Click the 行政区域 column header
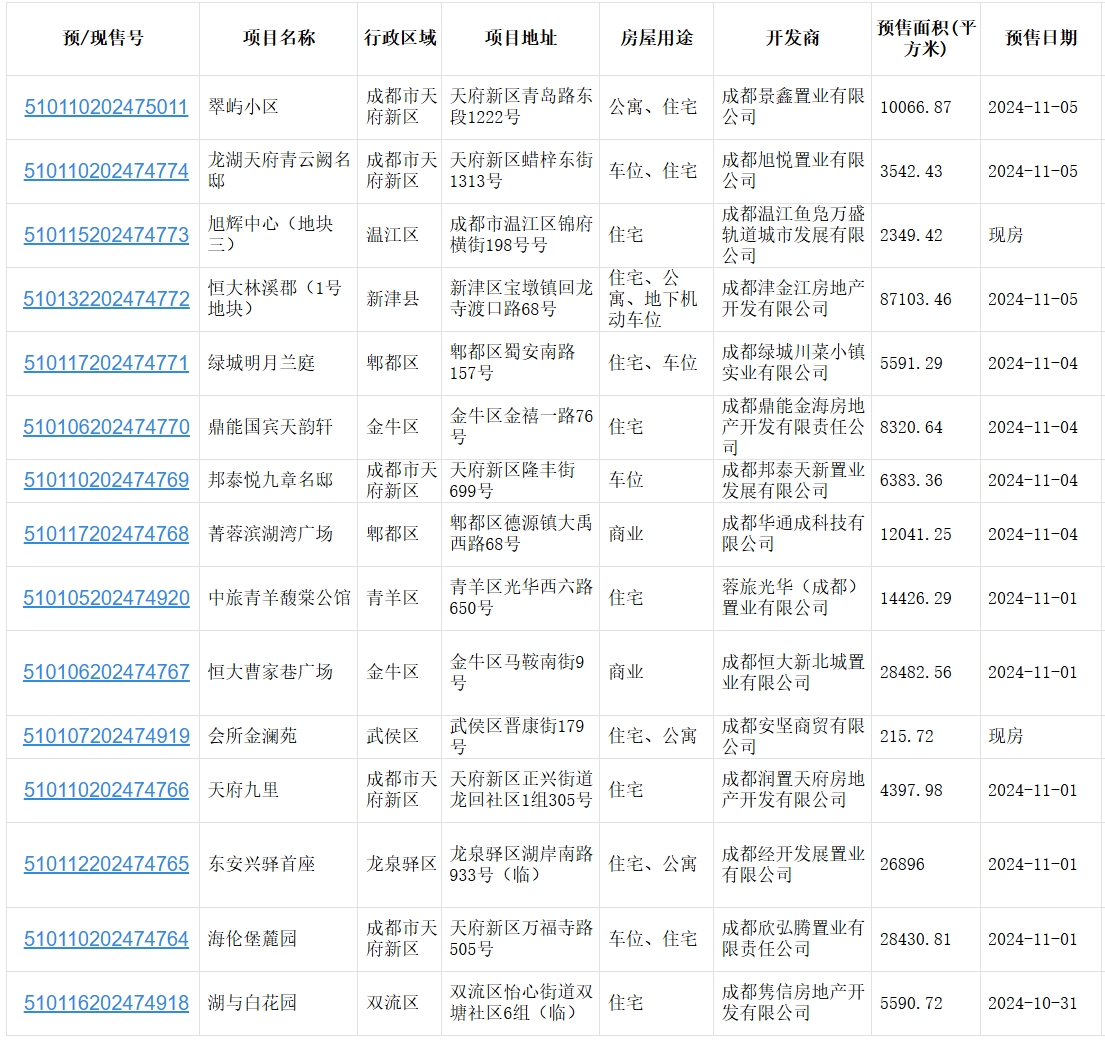1105x1041 pixels. pos(400,38)
